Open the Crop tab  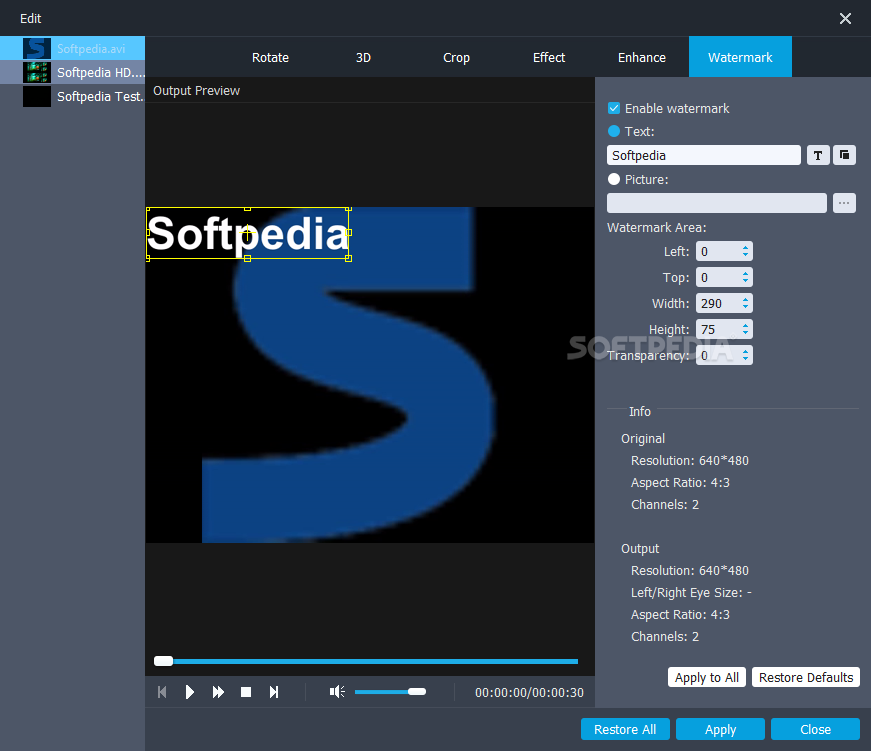tap(456, 57)
